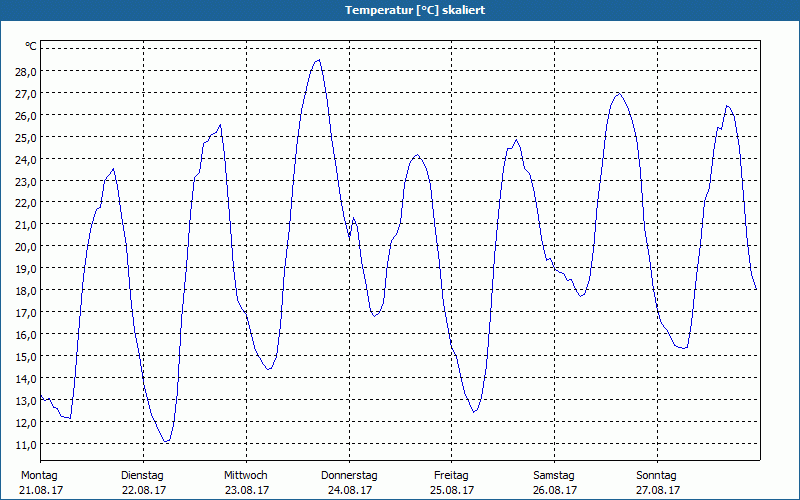800x500 pixels.
Task: Click the Freitag day label
Action: click(x=451, y=475)
